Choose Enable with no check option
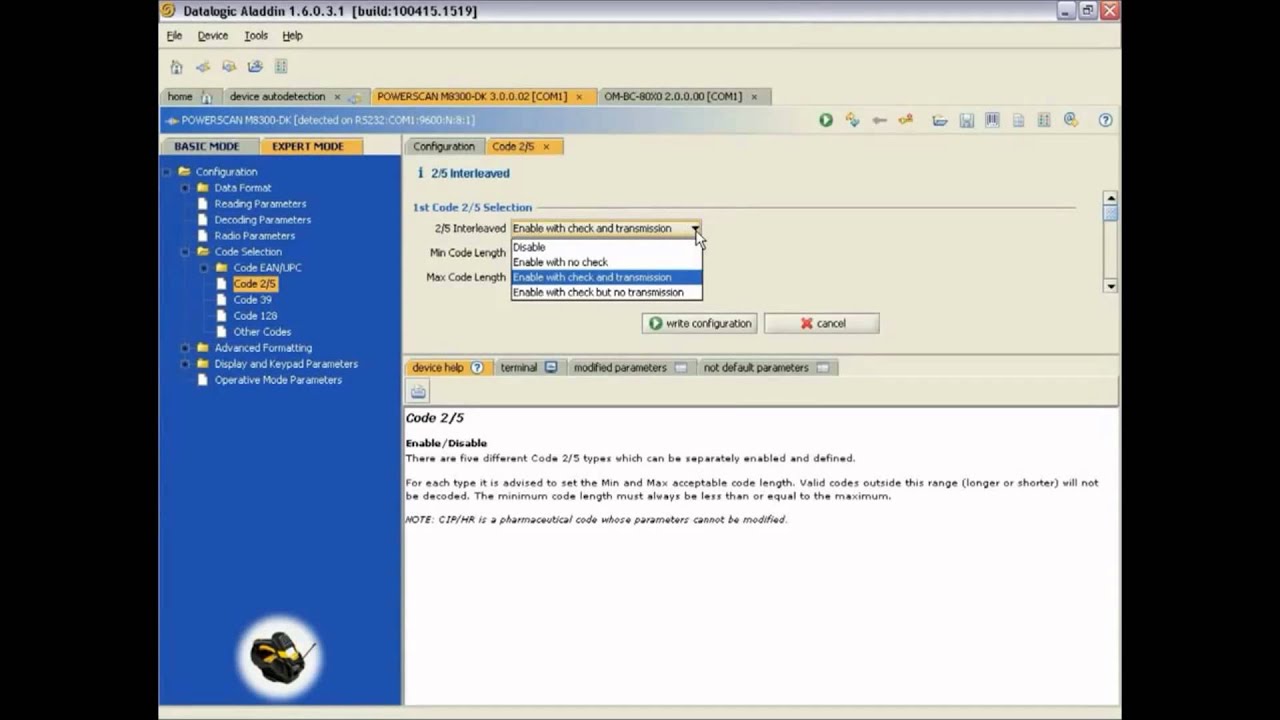 606,262
